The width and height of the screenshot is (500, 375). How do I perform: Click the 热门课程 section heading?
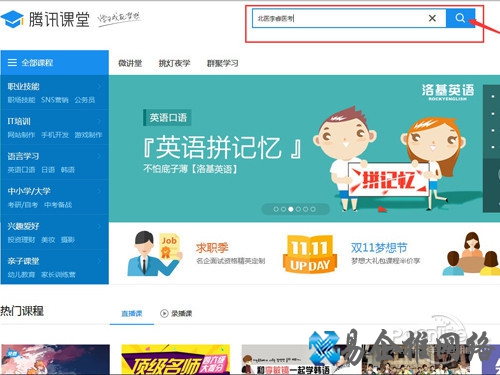[22, 311]
